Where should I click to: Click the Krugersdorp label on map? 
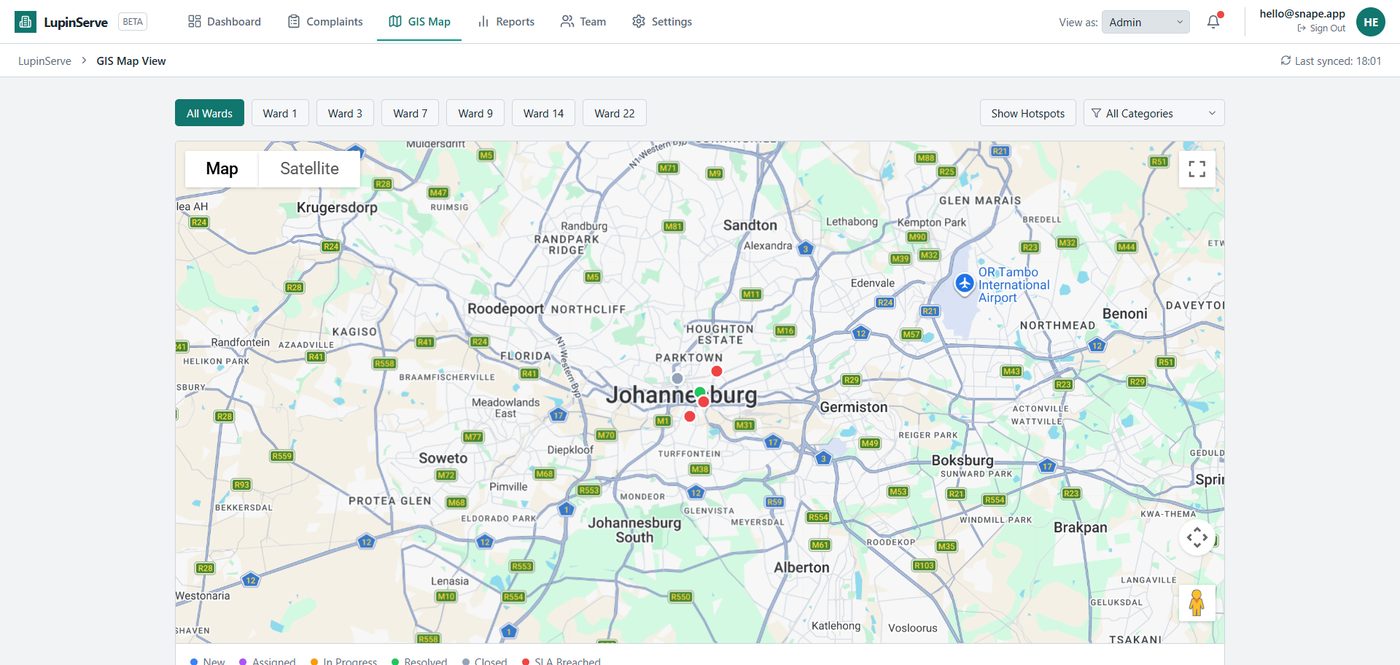tap(337, 208)
